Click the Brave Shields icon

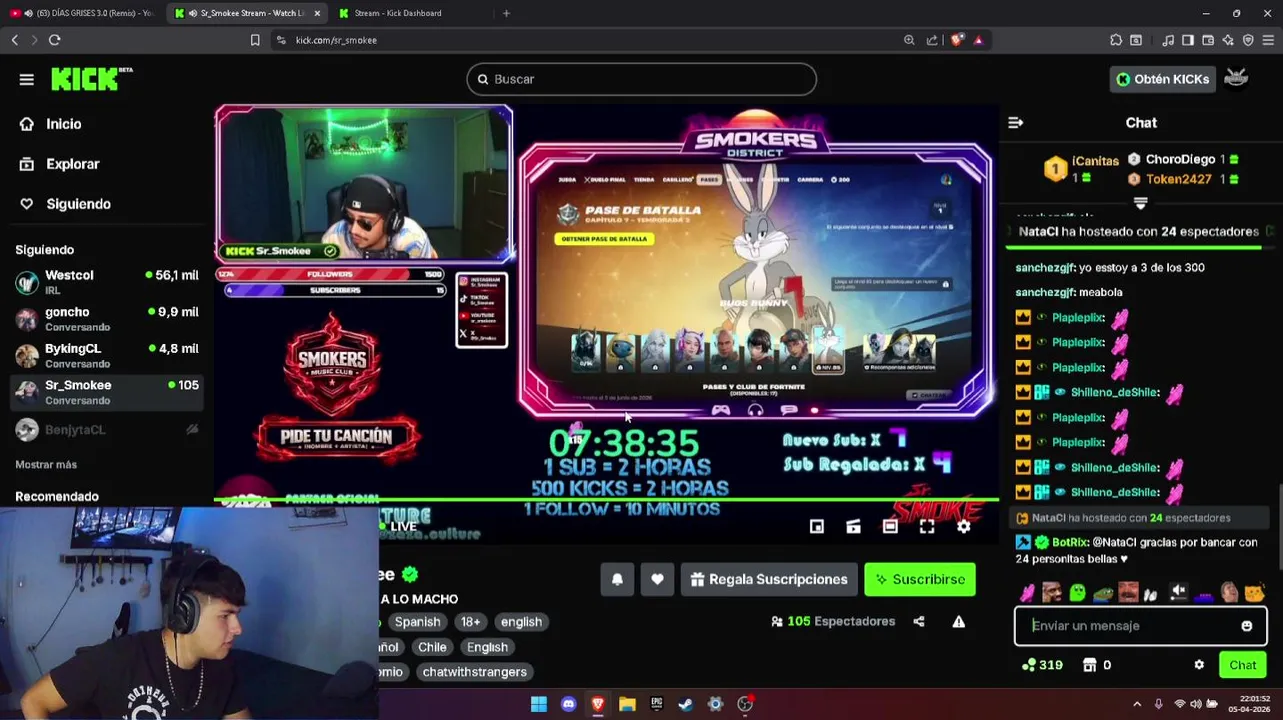[957, 40]
